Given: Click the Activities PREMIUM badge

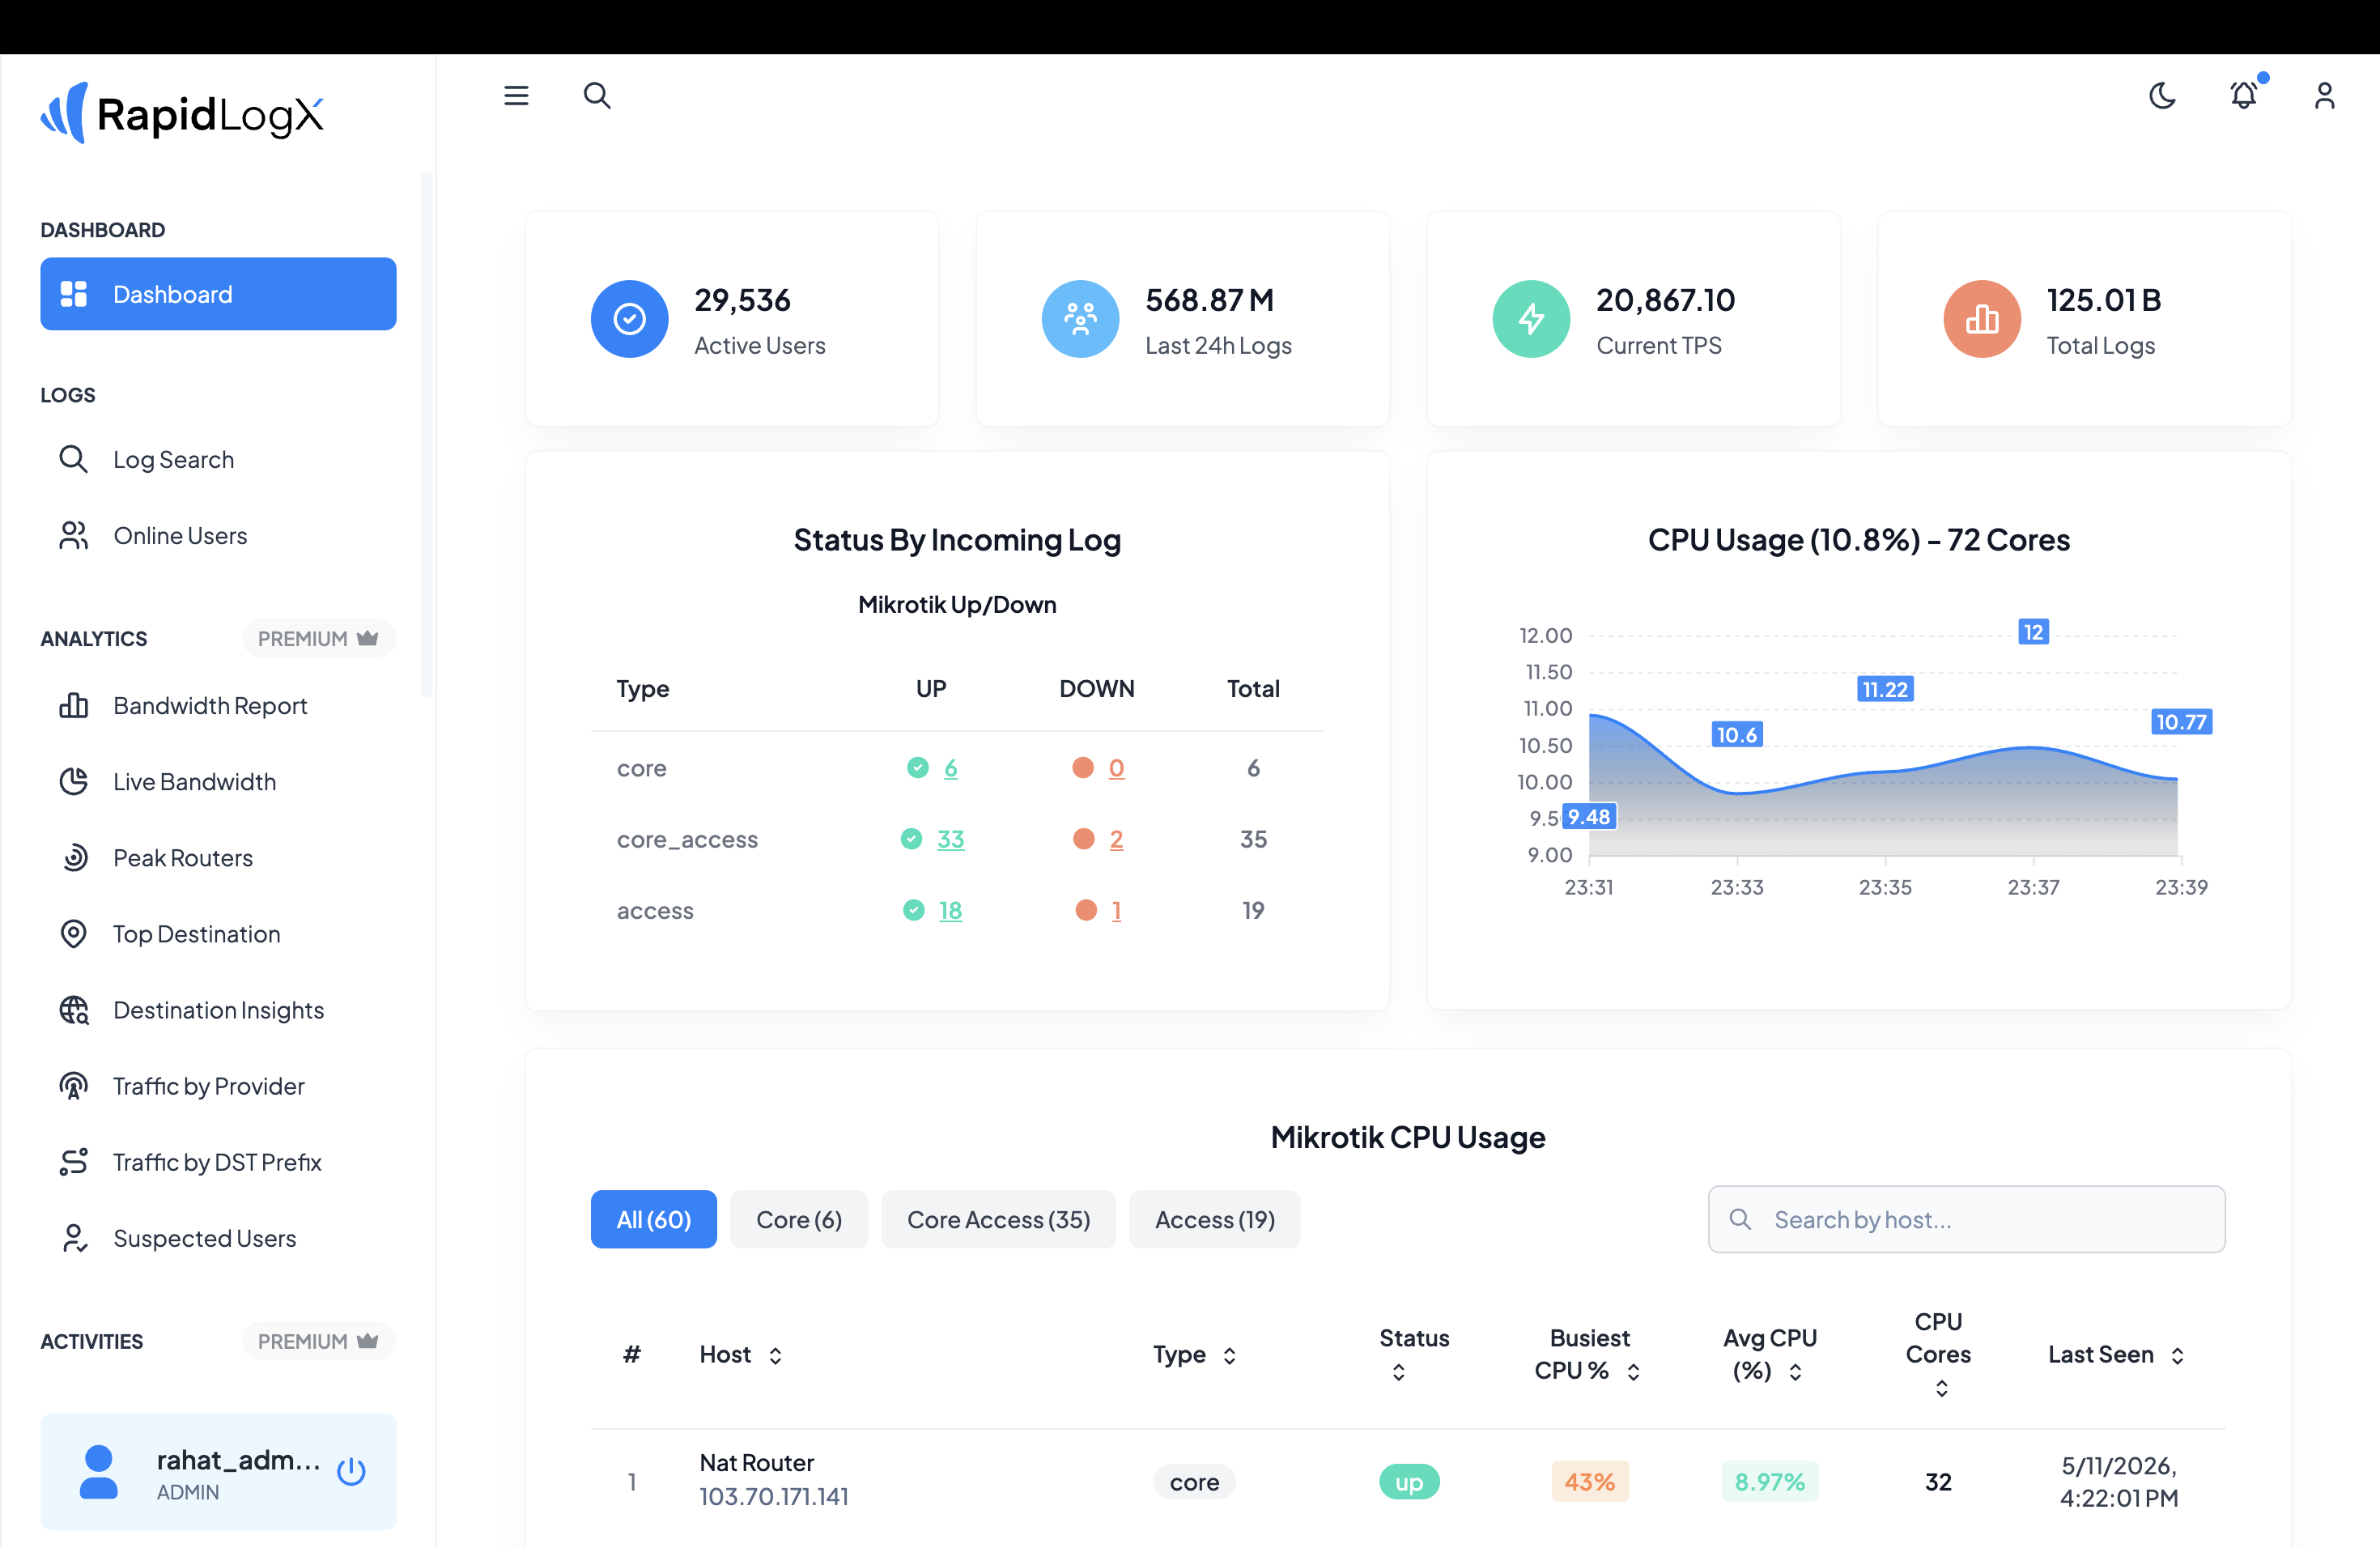Looking at the screenshot, I should 318,1341.
